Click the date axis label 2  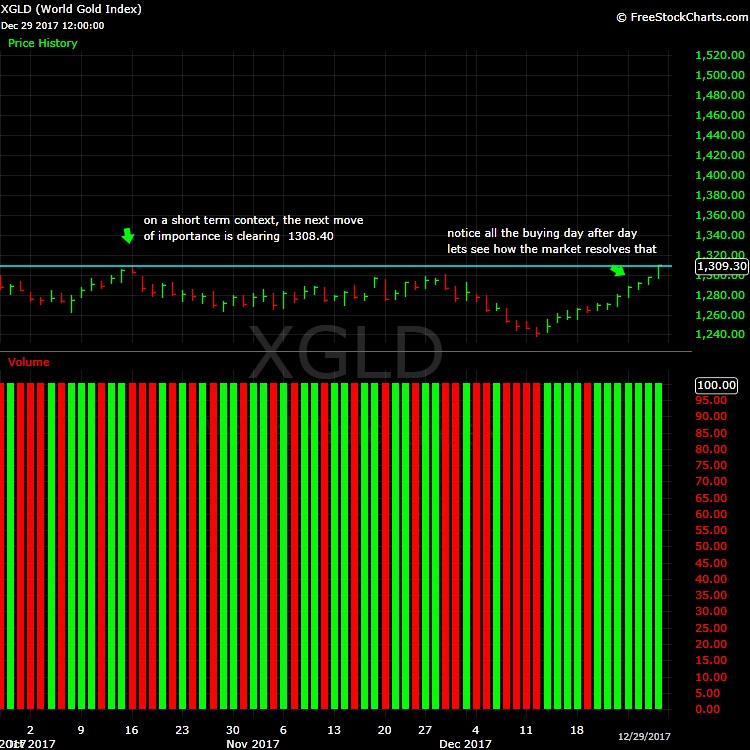click(x=31, y=730)
